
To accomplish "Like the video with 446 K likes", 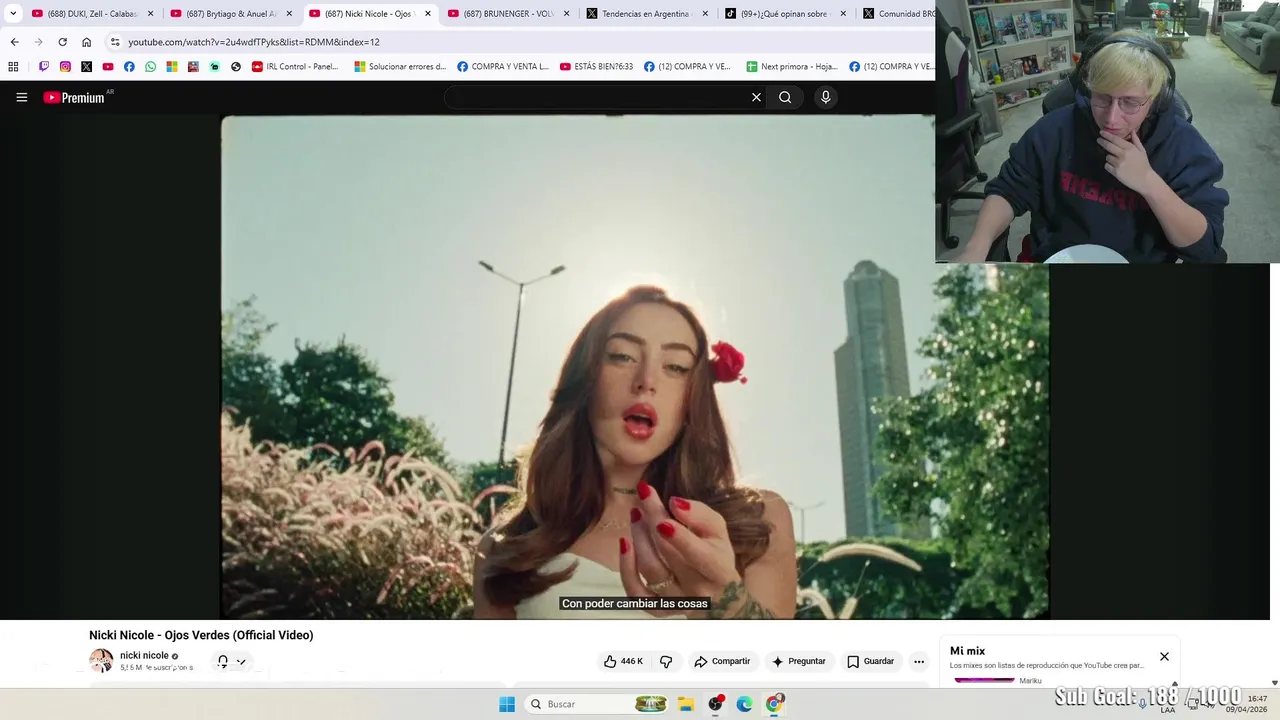I will pyautogui.click(x=623, y=661).
